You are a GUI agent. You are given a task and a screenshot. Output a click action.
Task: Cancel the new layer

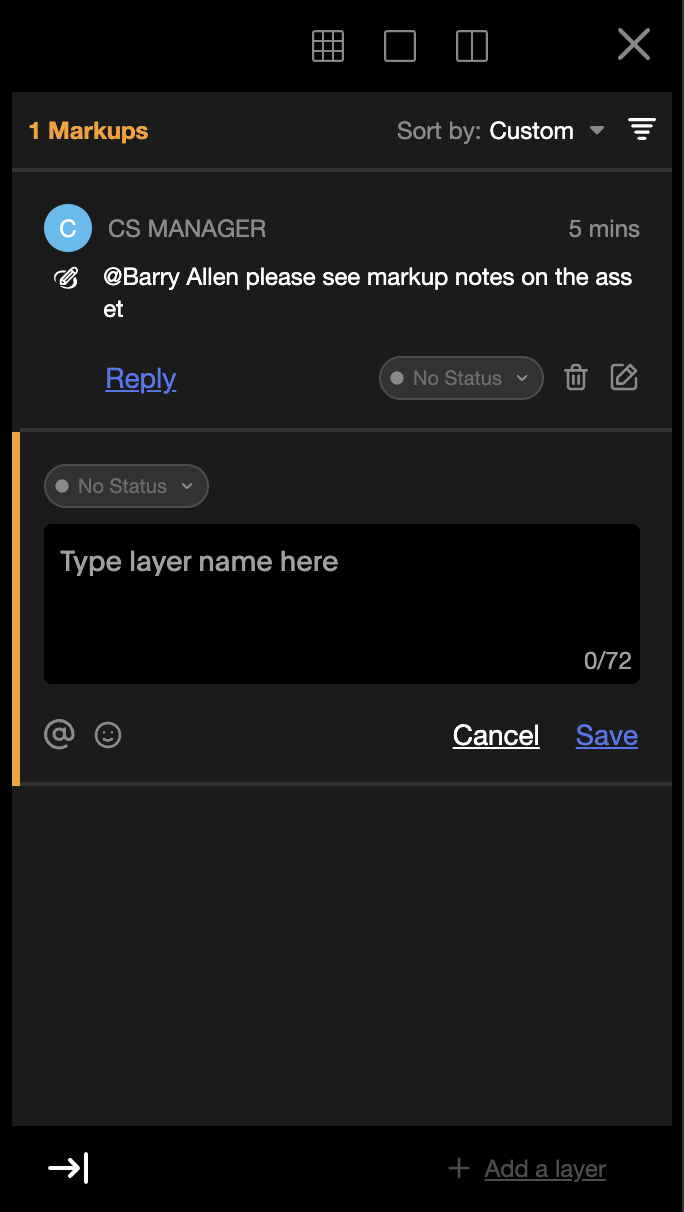496,735
